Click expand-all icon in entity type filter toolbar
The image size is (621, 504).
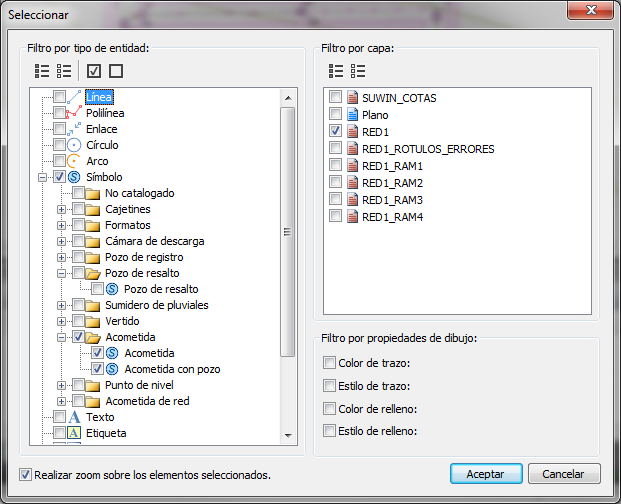click(x=42, y=71)
